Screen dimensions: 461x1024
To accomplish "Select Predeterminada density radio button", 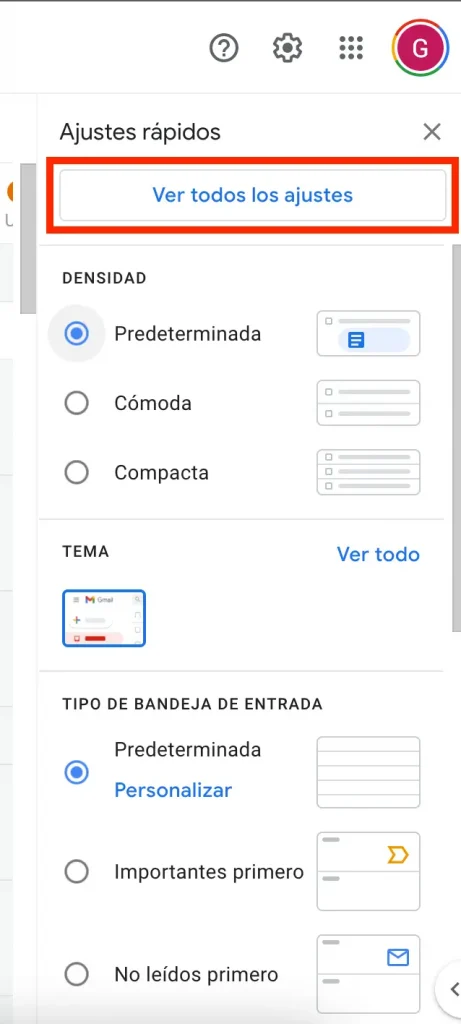I will pyautogui.click(x=76, y=334).
